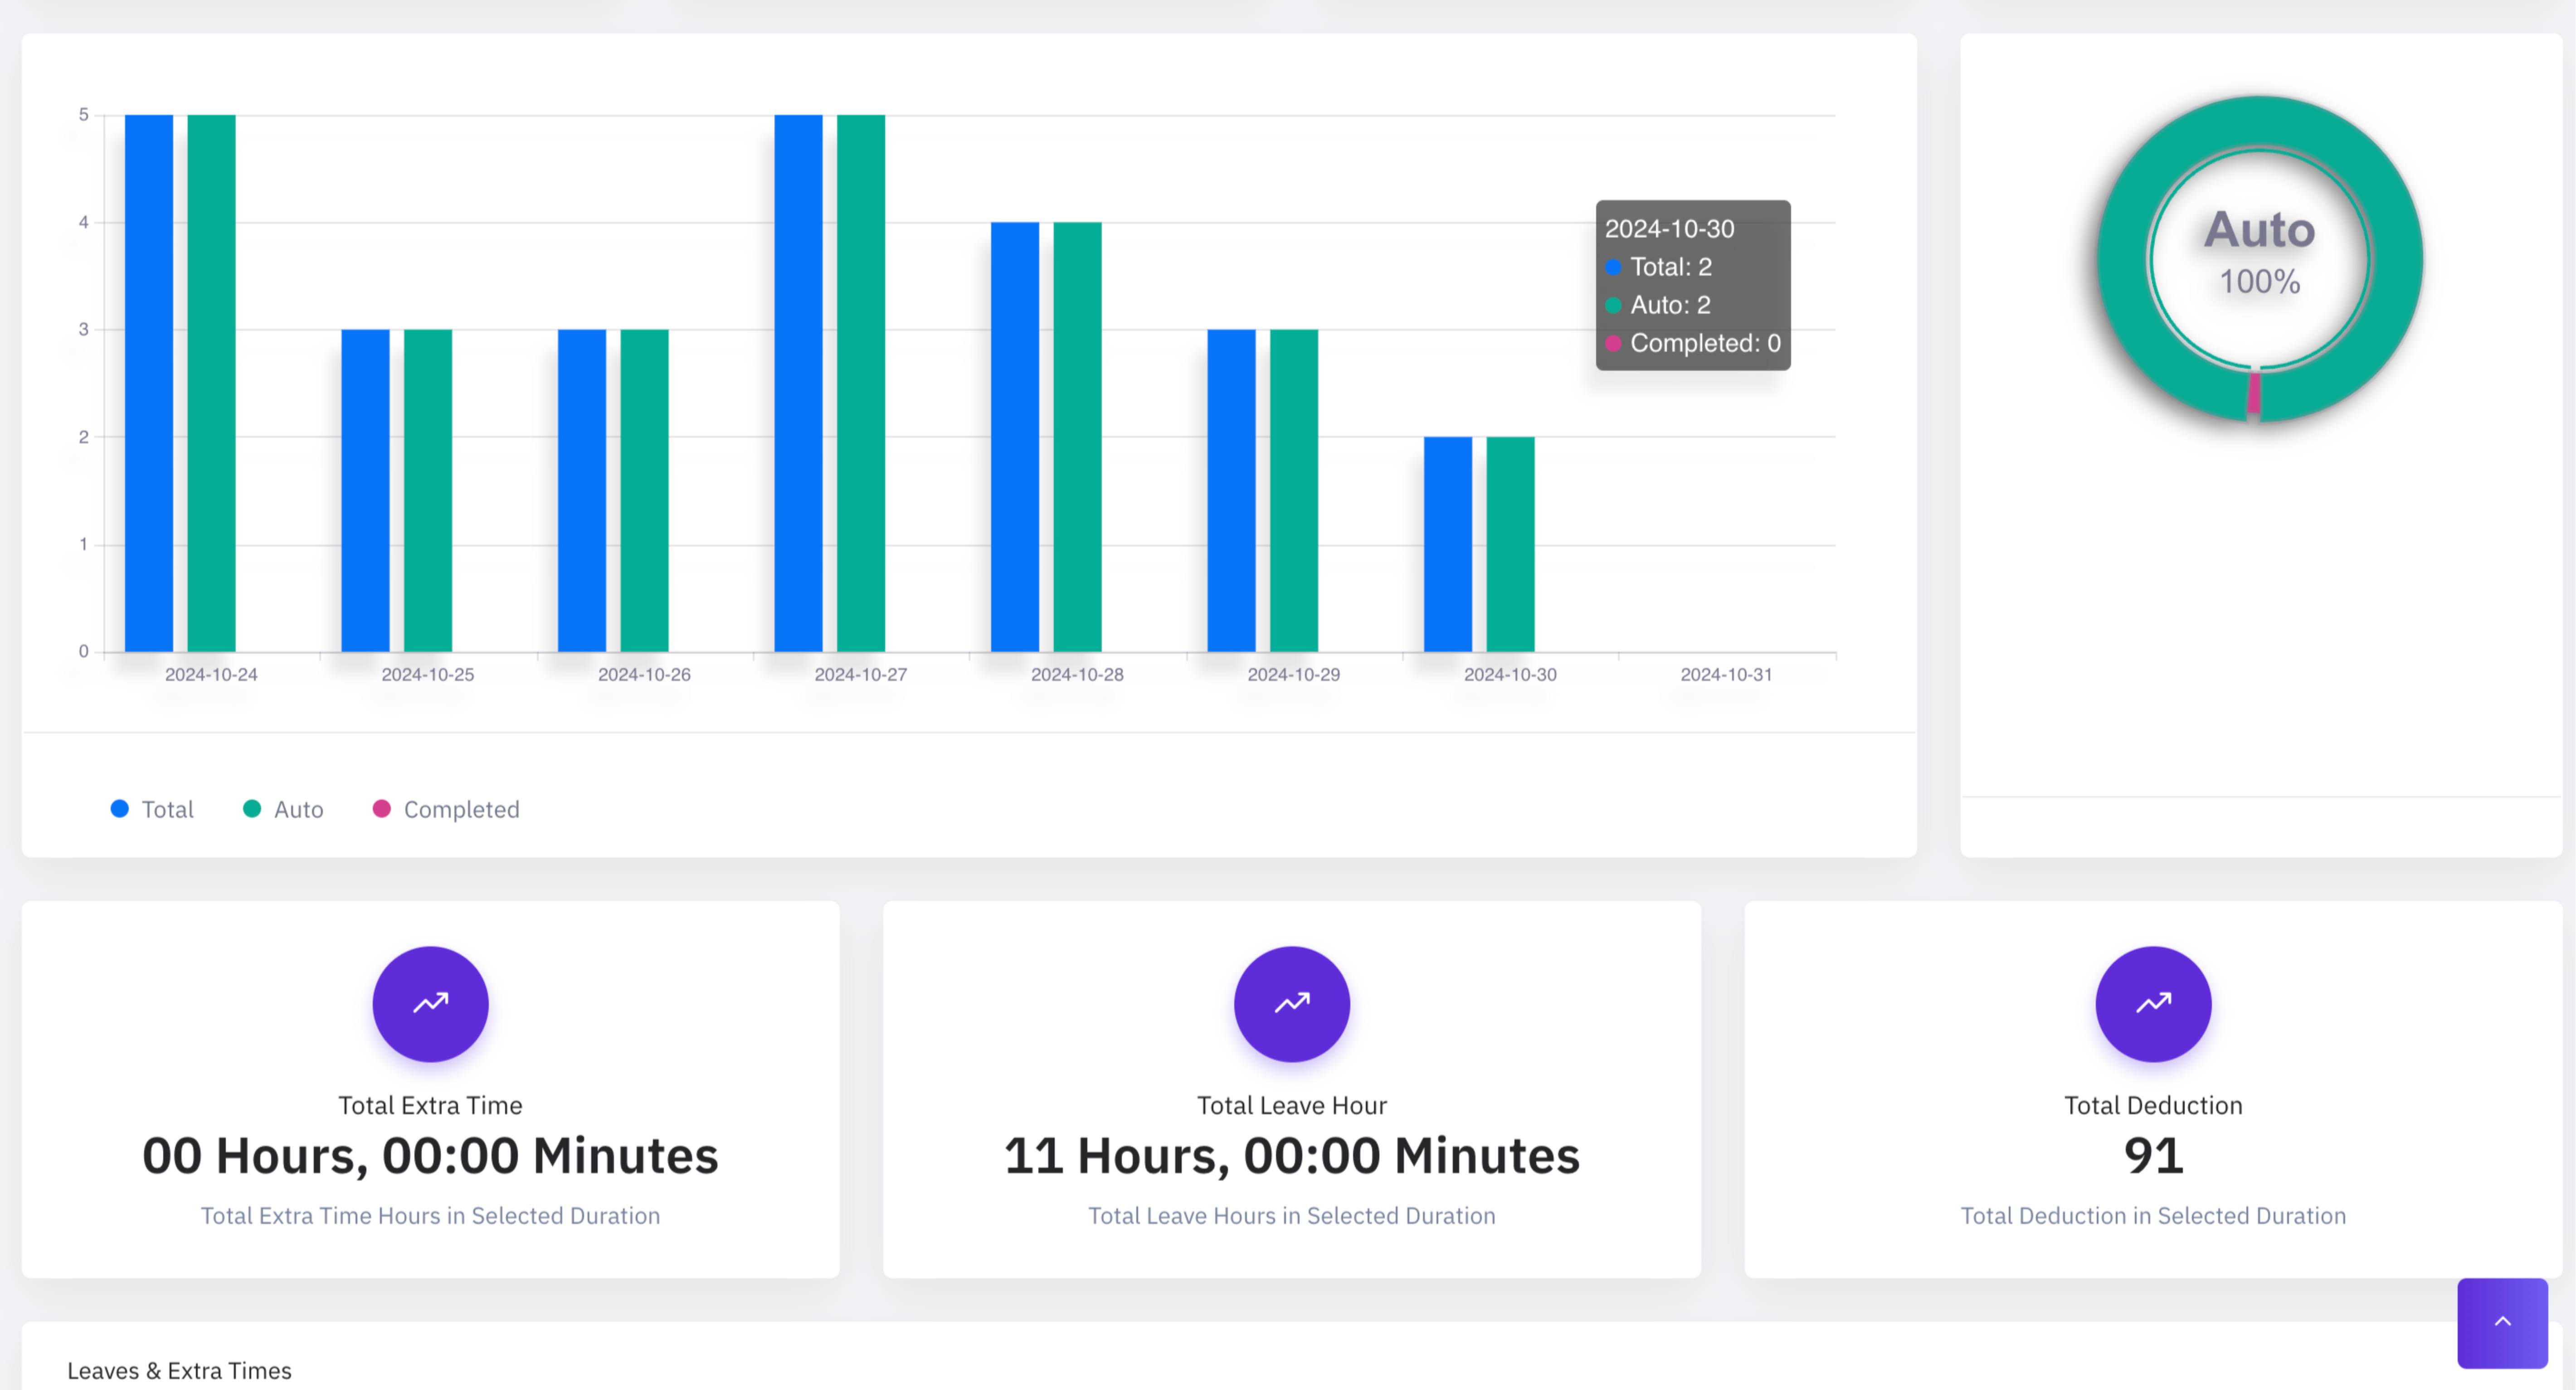Click Total Extra Time Hours in Selected Duration
The width and height of the screenshot is (2576, 1390).
(x=430, y=1216)
